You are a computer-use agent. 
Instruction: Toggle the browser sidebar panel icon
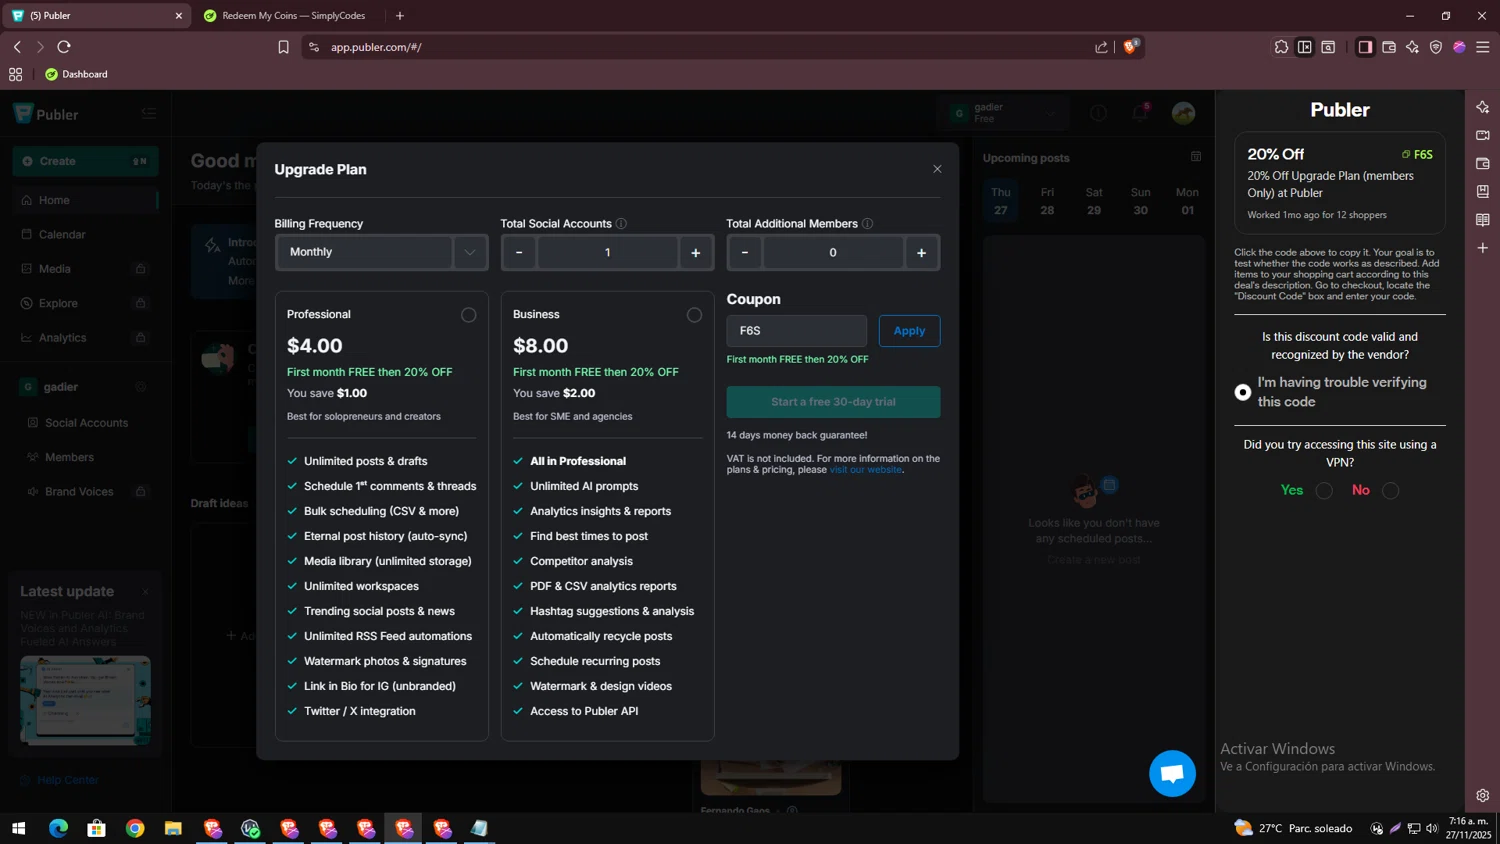pyautogui.click(x=1365, y=47)
